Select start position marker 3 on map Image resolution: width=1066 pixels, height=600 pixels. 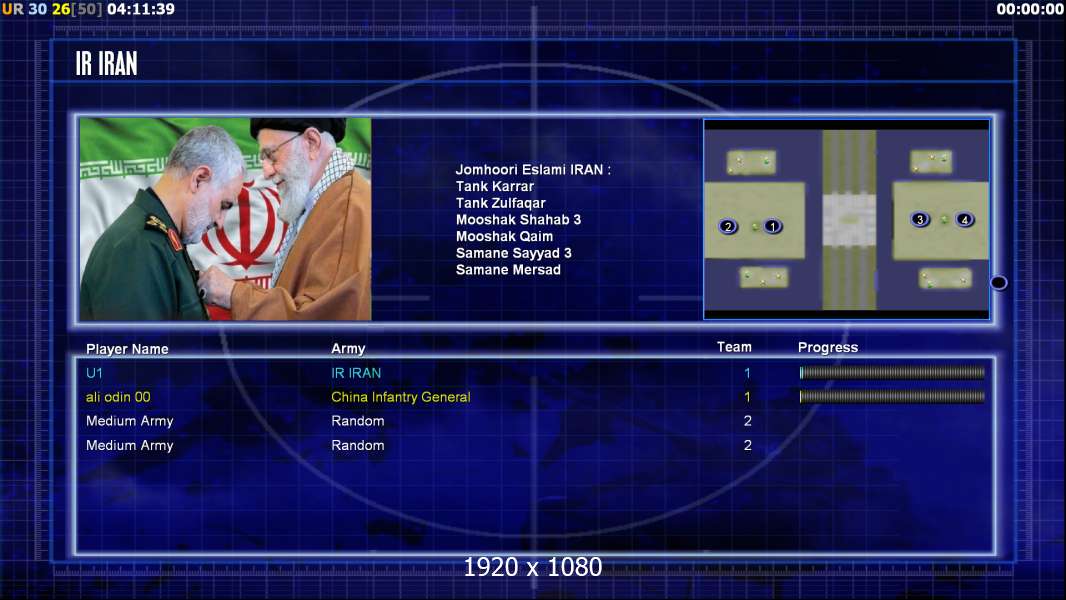coord(920,219)
